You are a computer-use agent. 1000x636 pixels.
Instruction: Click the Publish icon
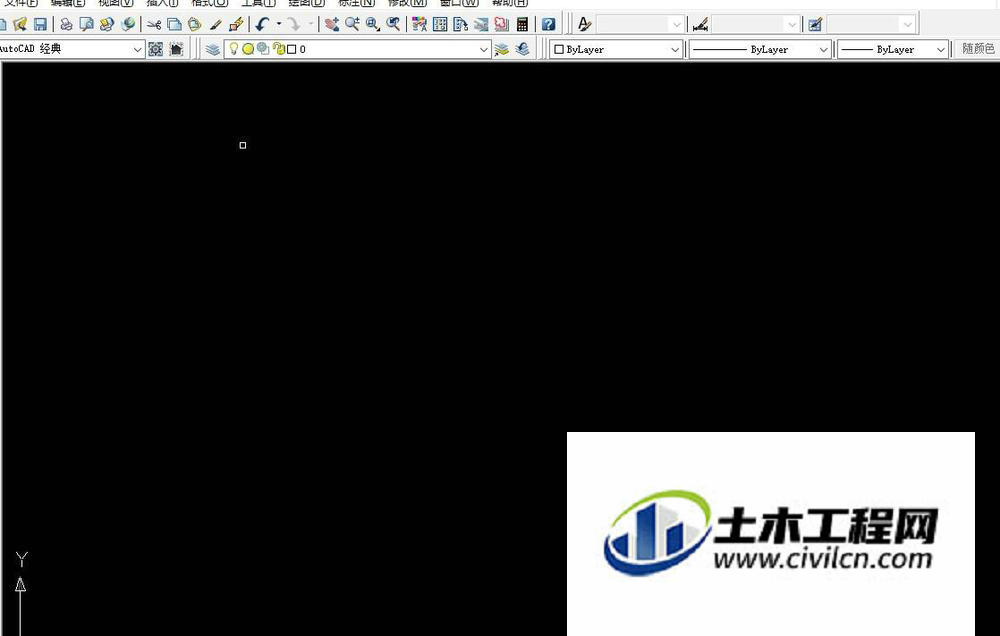pos(107,25)
